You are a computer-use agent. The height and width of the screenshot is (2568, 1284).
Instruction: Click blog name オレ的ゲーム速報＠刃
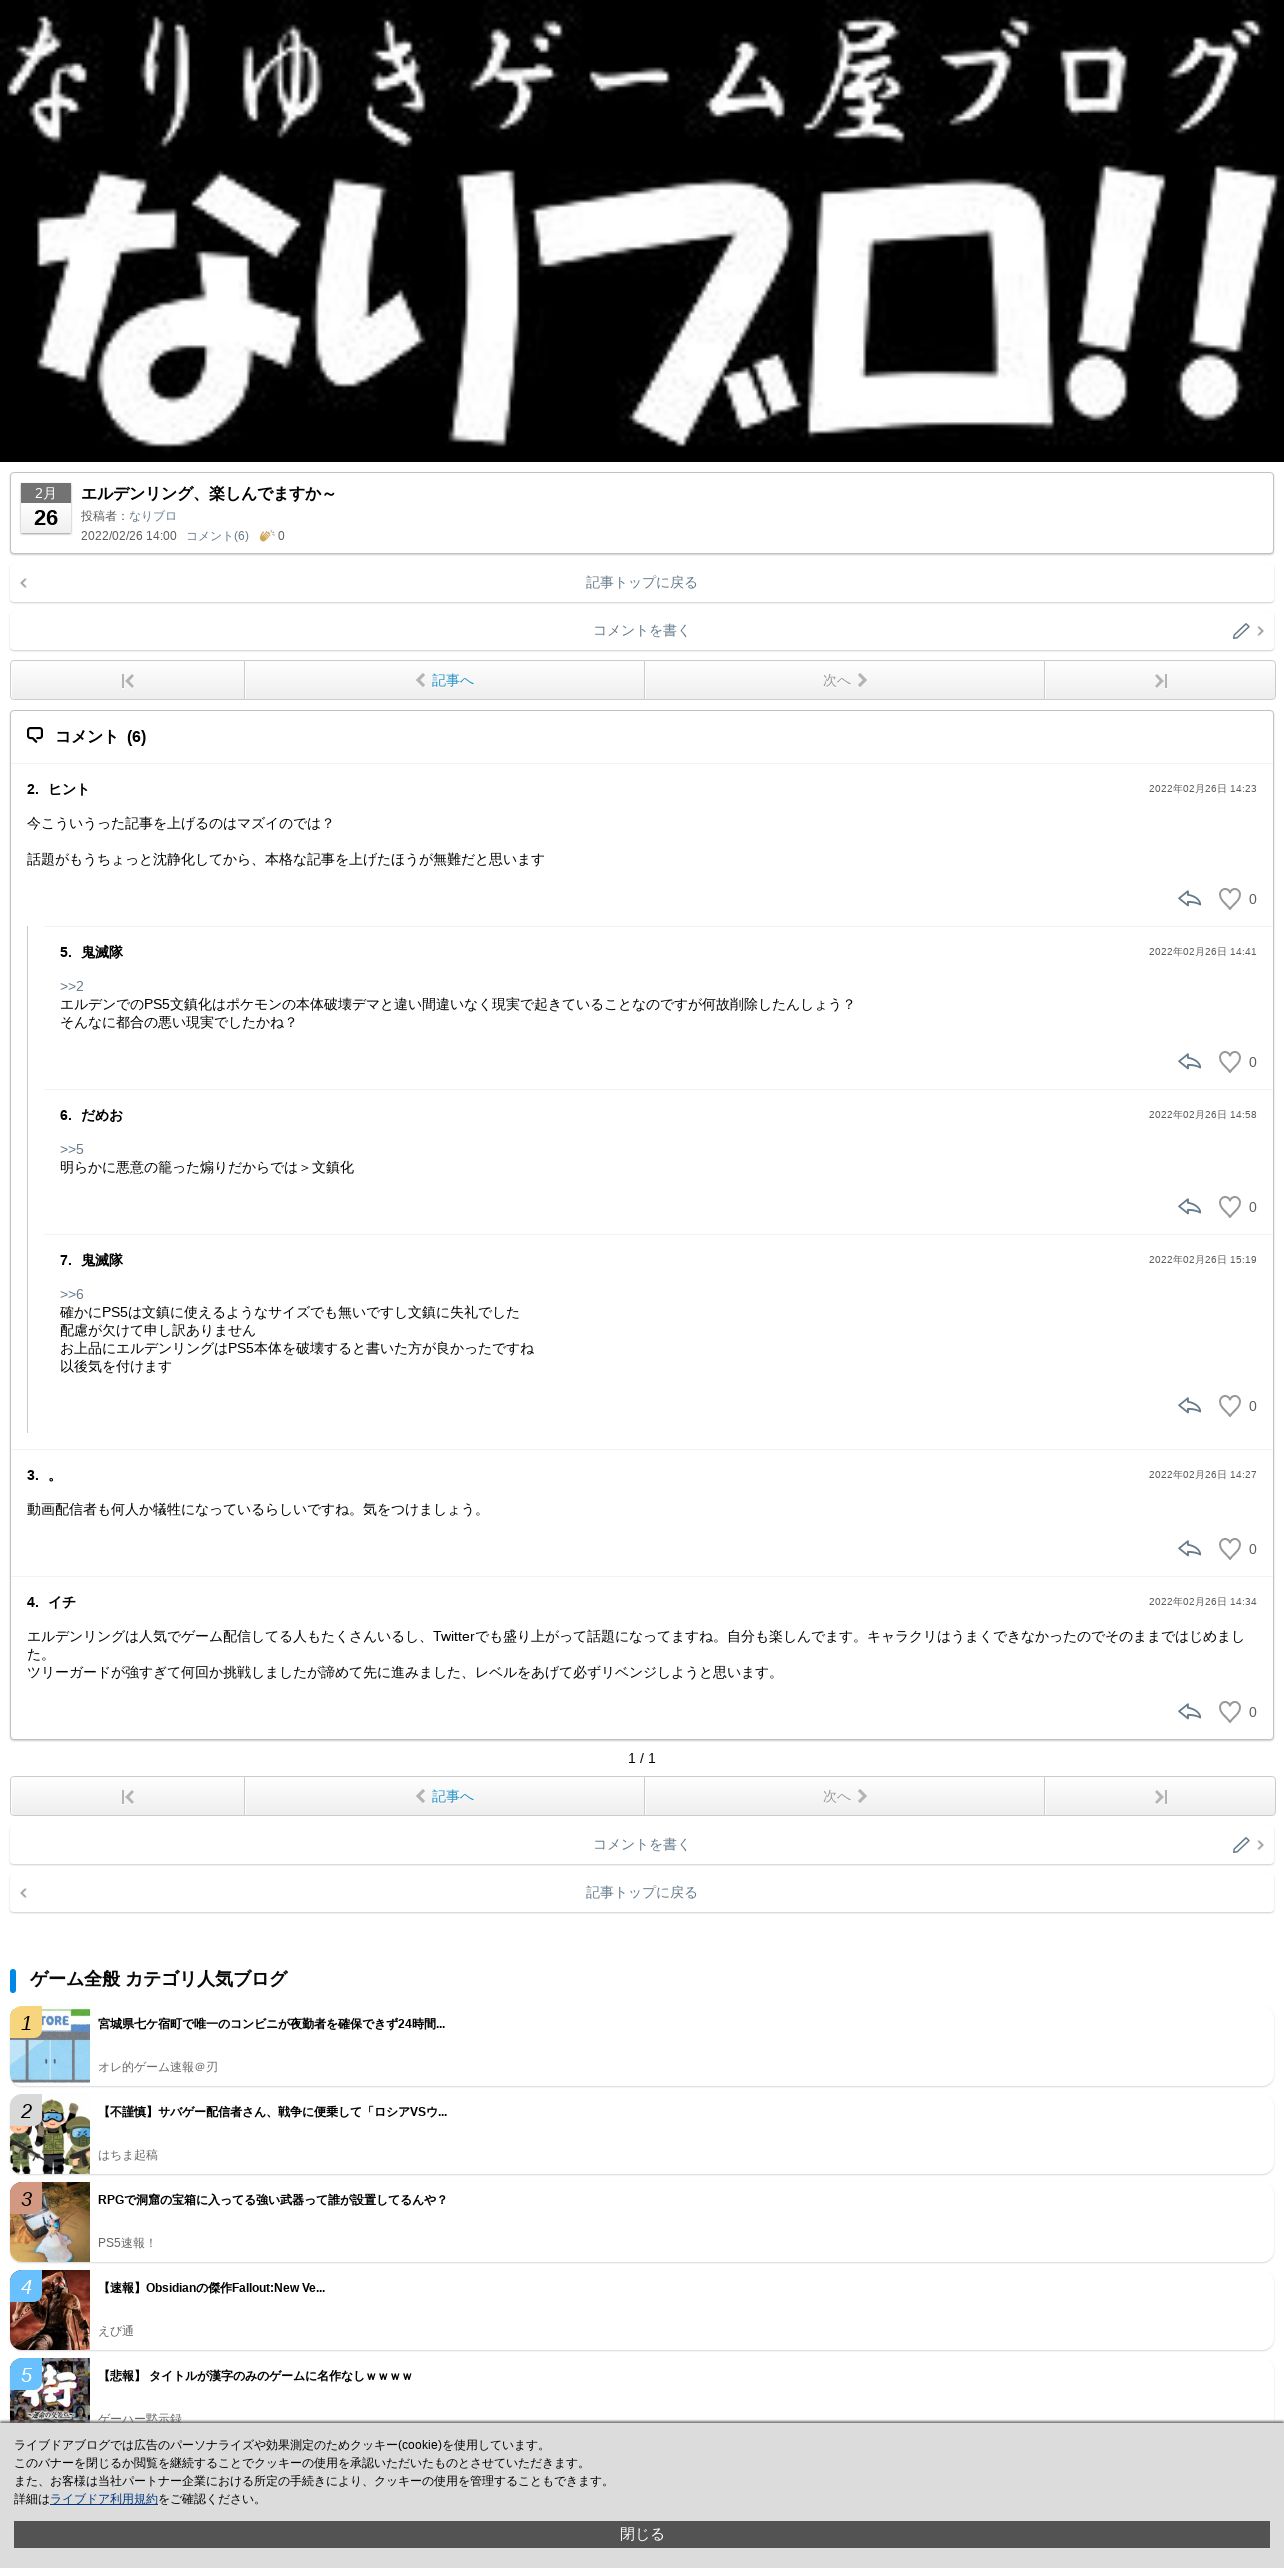(x=158, y=2067)
